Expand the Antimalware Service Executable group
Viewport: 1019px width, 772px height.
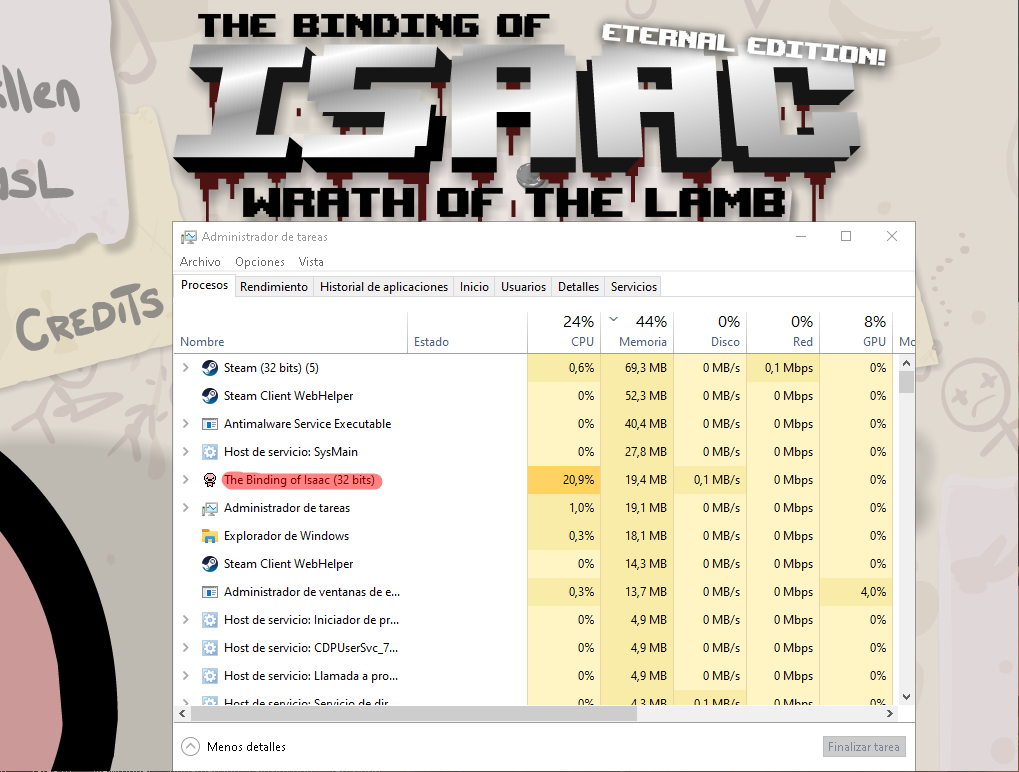click(186, 424)
